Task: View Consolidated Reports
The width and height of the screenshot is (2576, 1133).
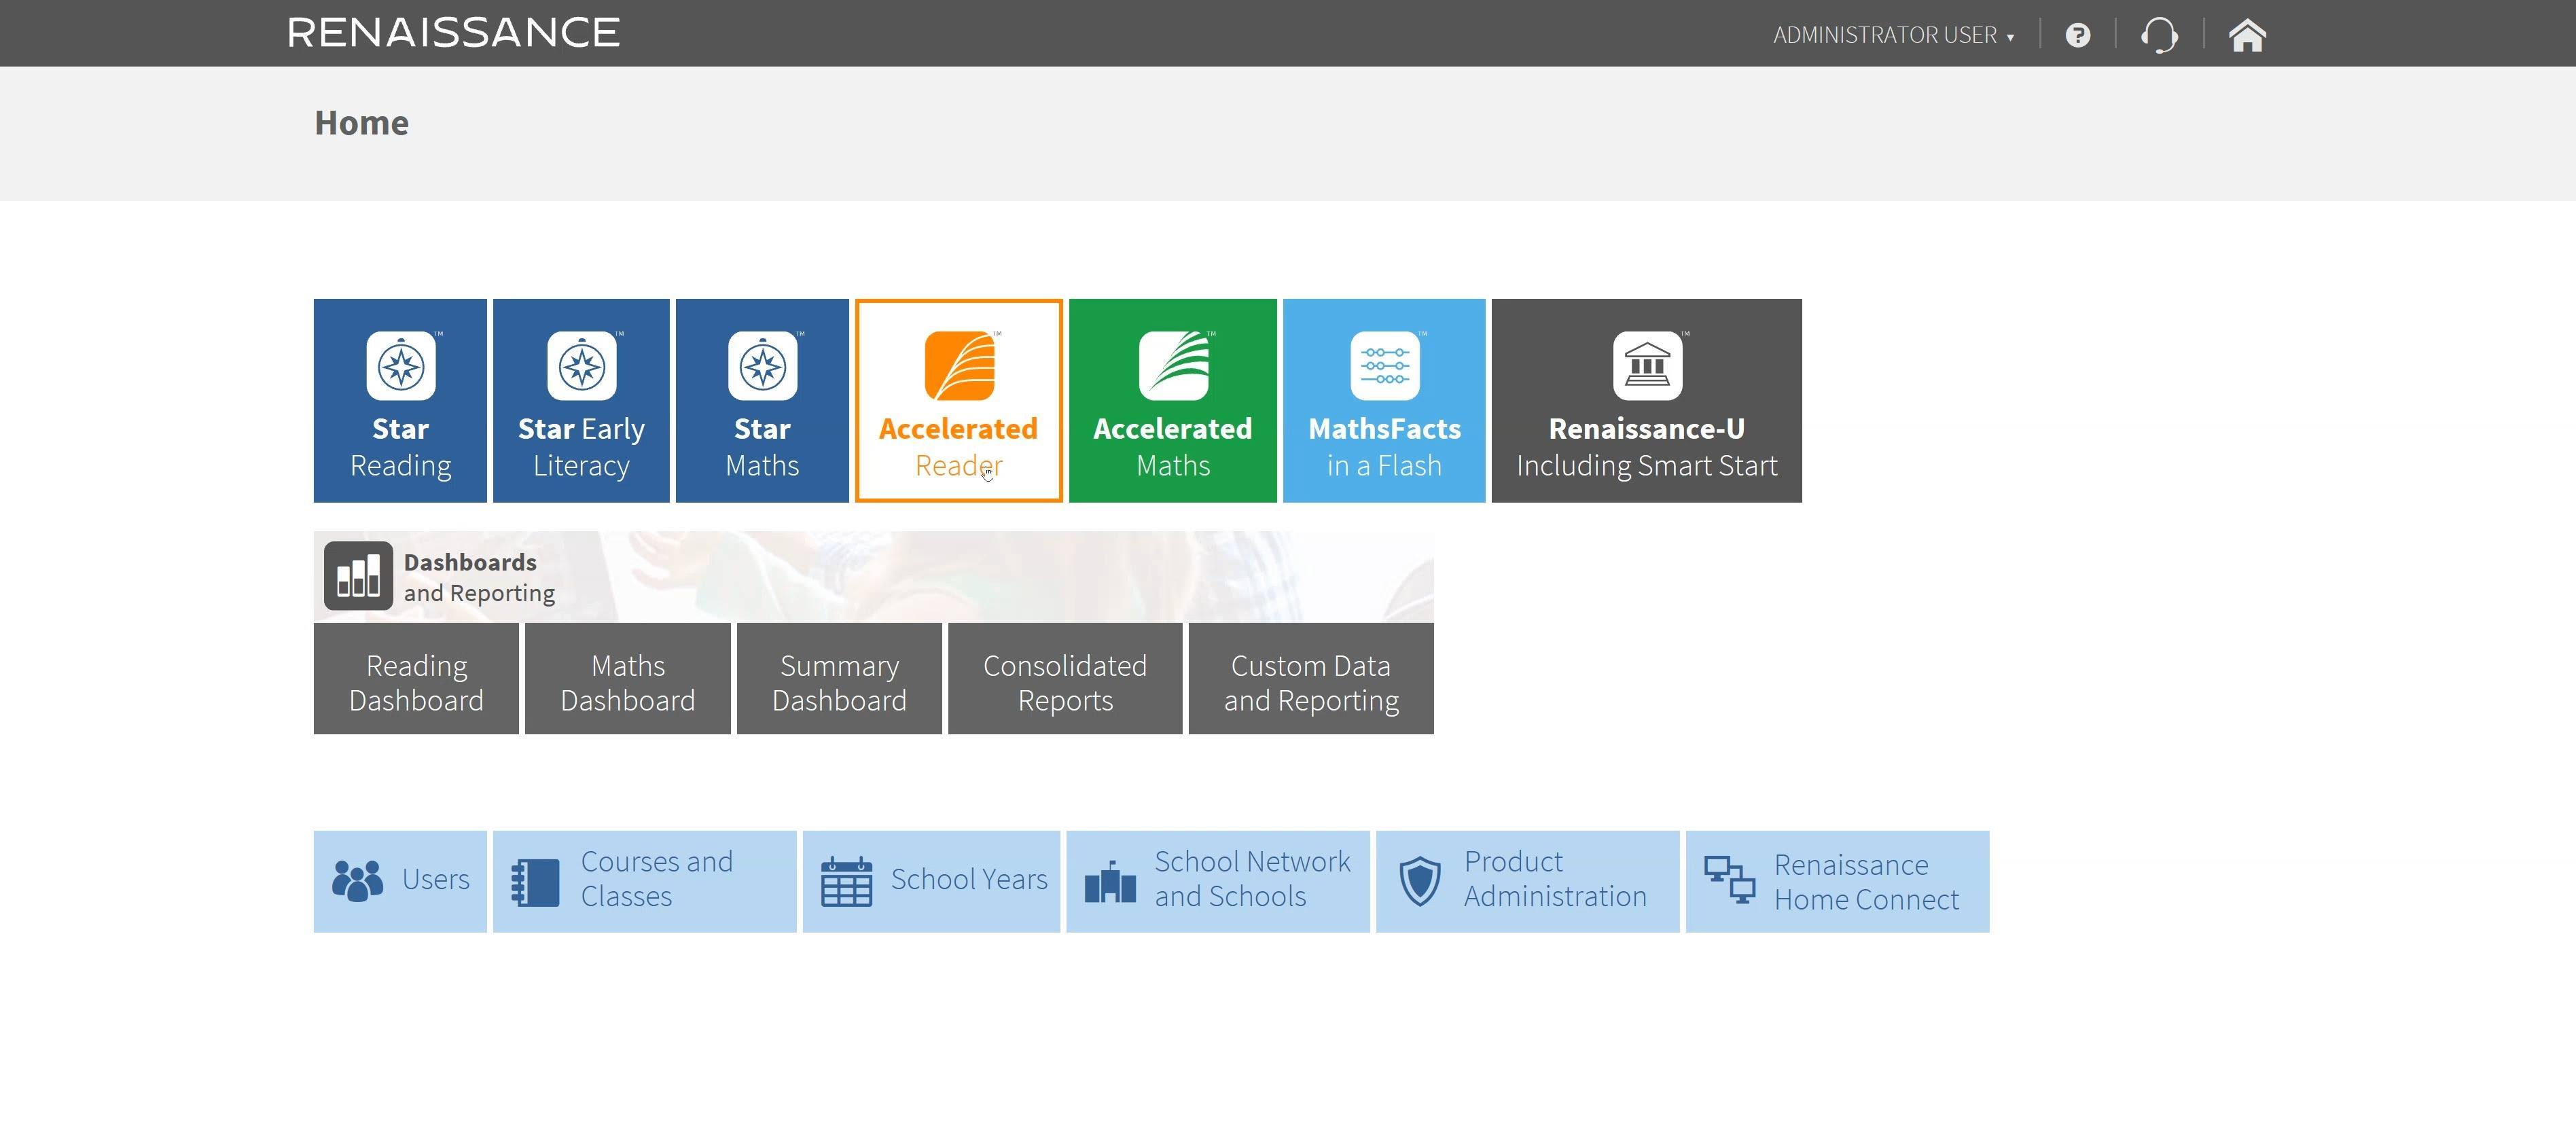Action: coord(1065,679)
